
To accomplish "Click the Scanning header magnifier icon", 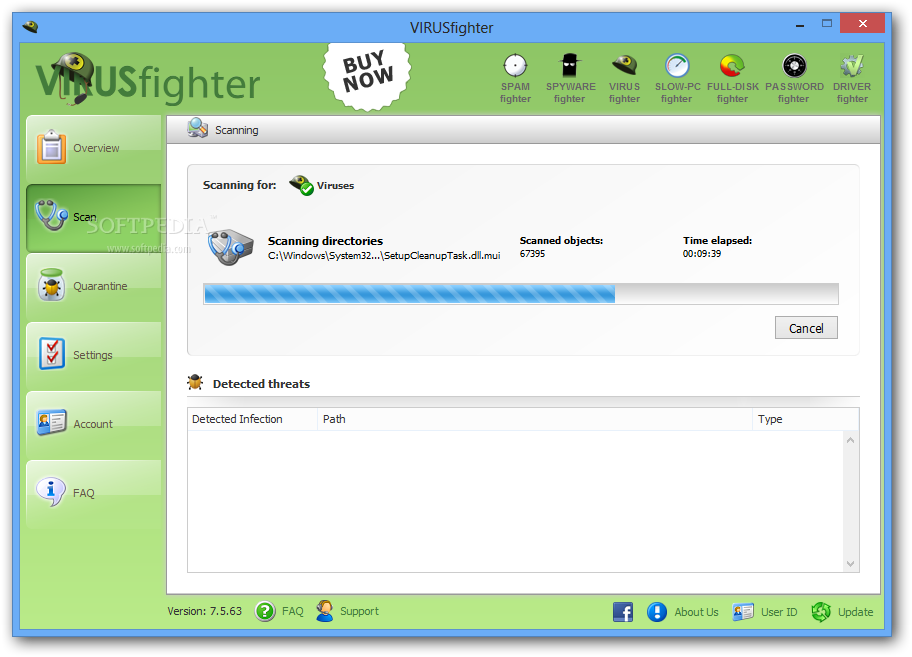I will [198, 127].
